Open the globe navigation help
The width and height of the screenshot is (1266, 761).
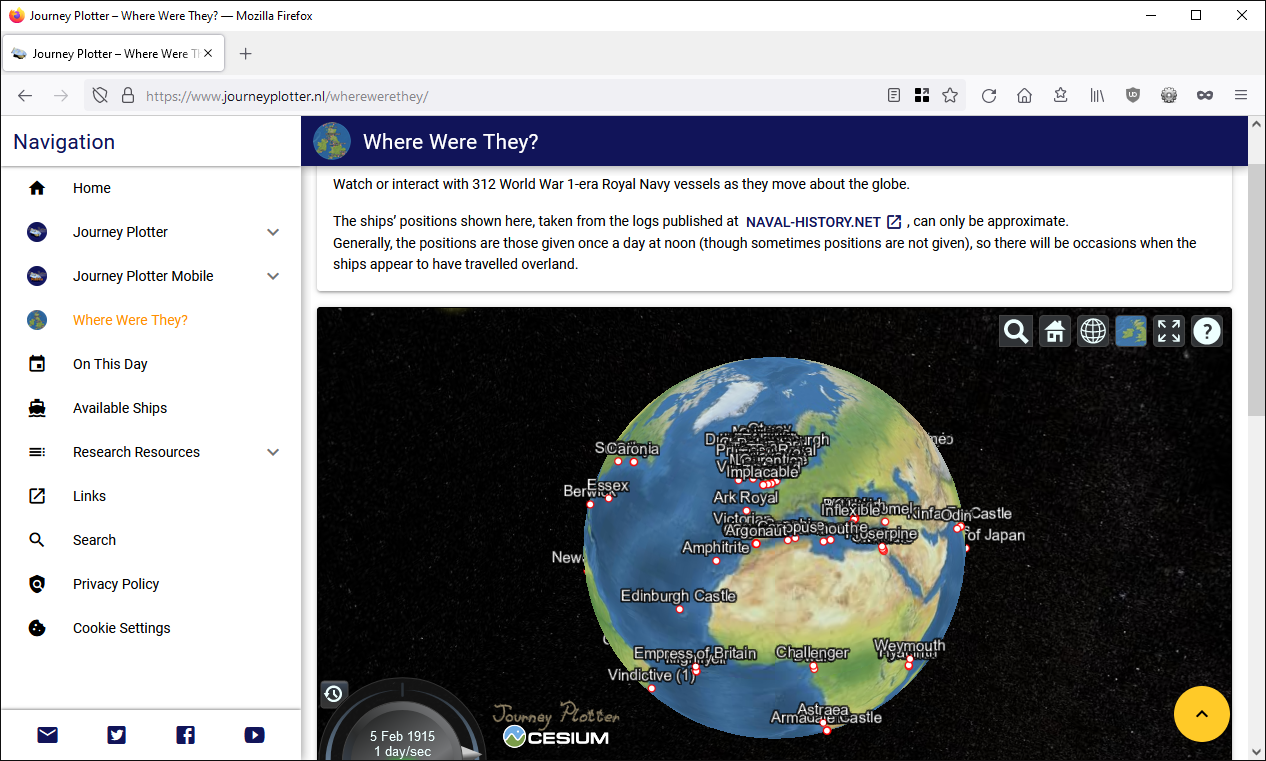(x=1207, y=331)
